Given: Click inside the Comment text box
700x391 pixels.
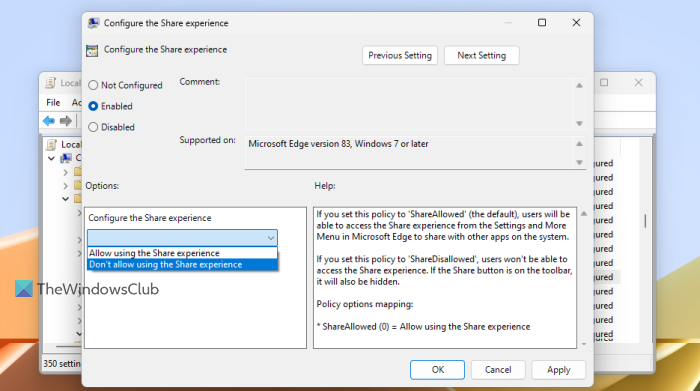Looking at the screenshot, I should [x=408, y=104].
